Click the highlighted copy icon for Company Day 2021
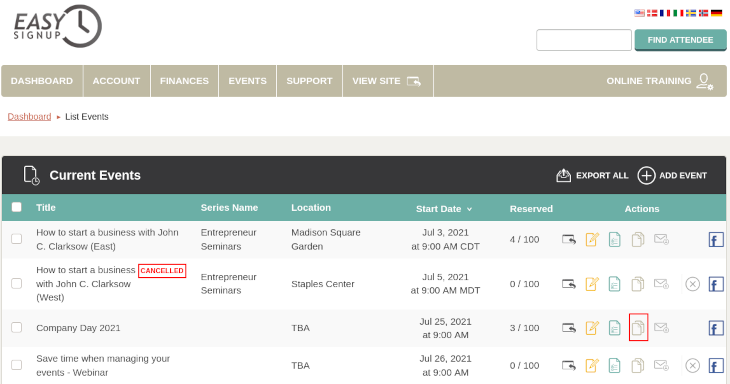The width and height of the screenshot is (730, 384). click(x=638, y=328)
